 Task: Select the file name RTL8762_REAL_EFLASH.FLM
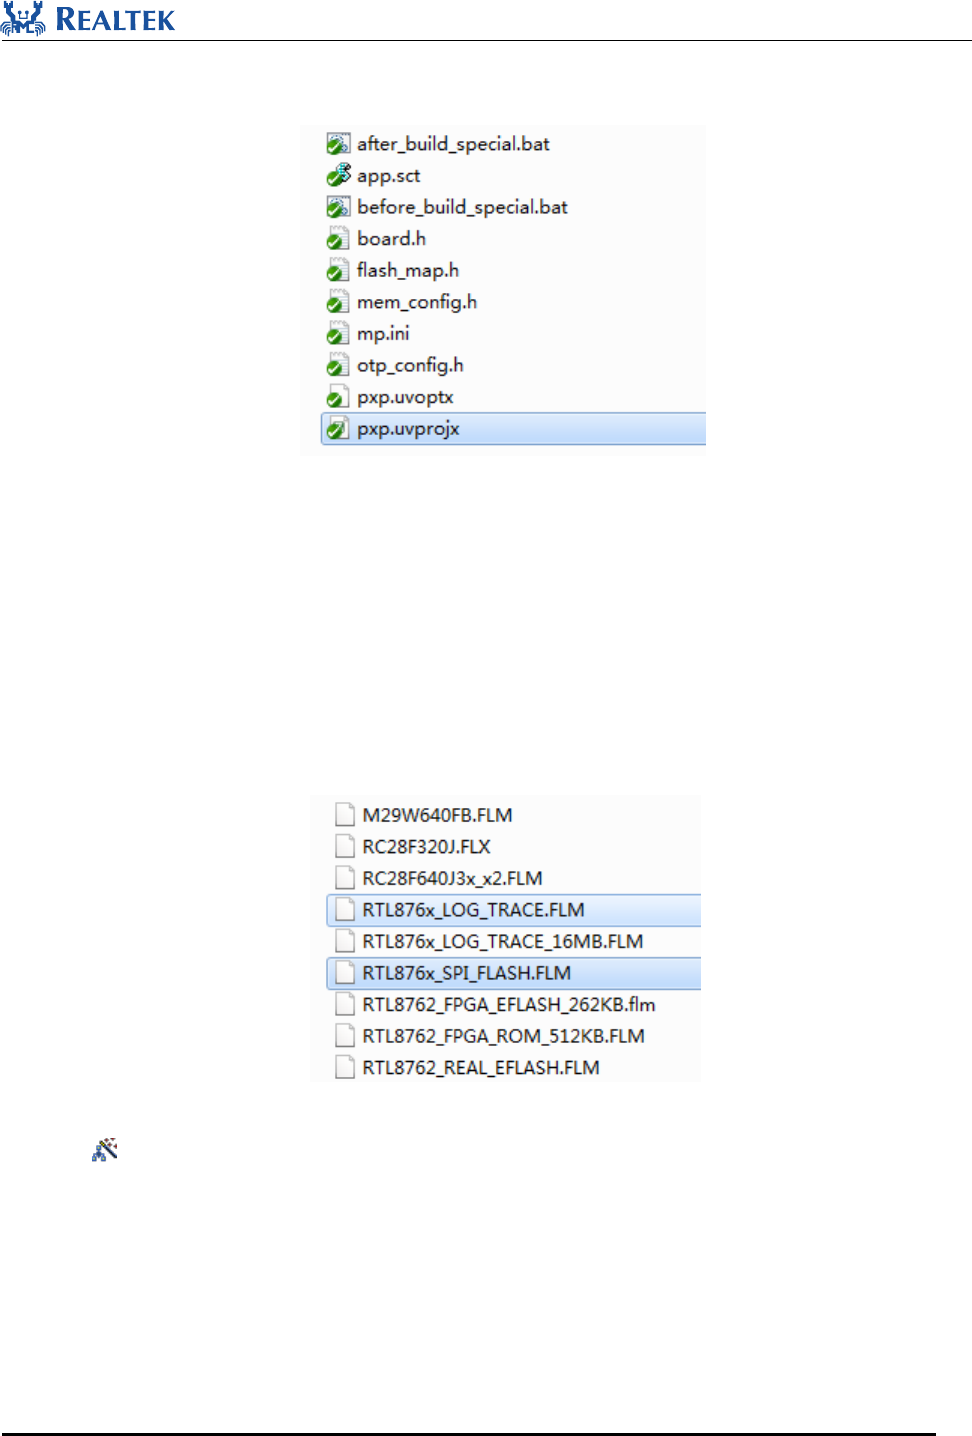click(x=481, y=1068)
